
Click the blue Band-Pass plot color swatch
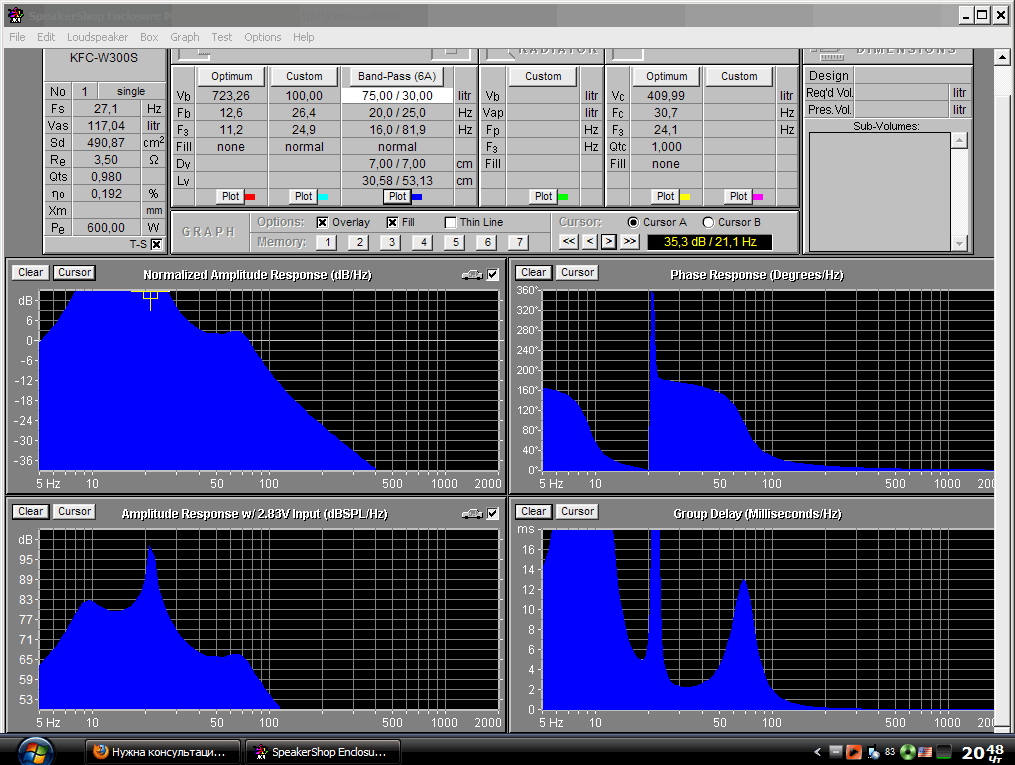(x=417, y=197)
